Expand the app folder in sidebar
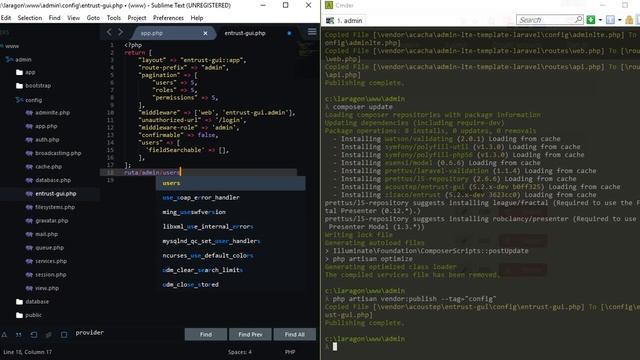 click(26, 72)
